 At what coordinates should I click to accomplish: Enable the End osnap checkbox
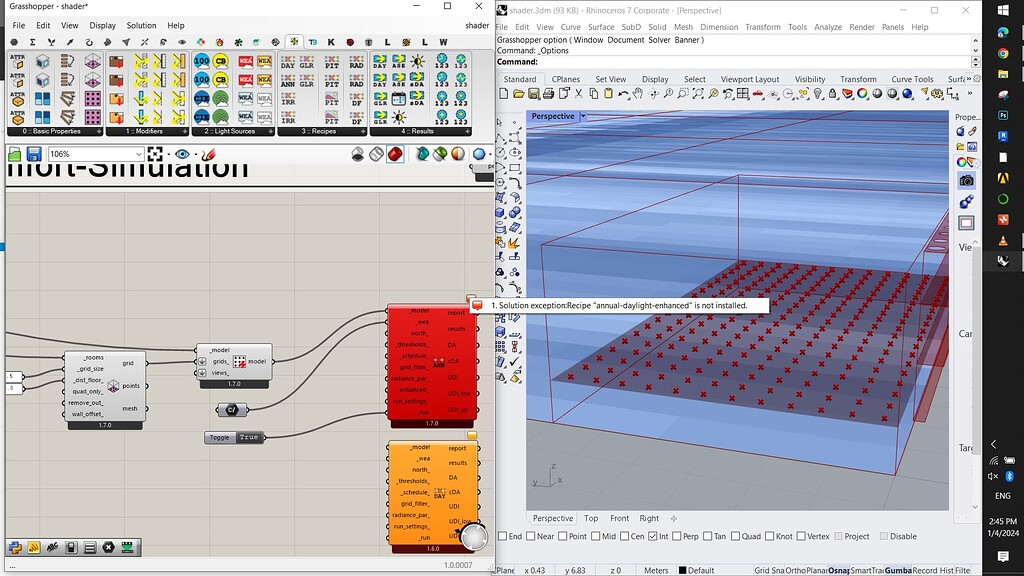[x=503, y=536]
